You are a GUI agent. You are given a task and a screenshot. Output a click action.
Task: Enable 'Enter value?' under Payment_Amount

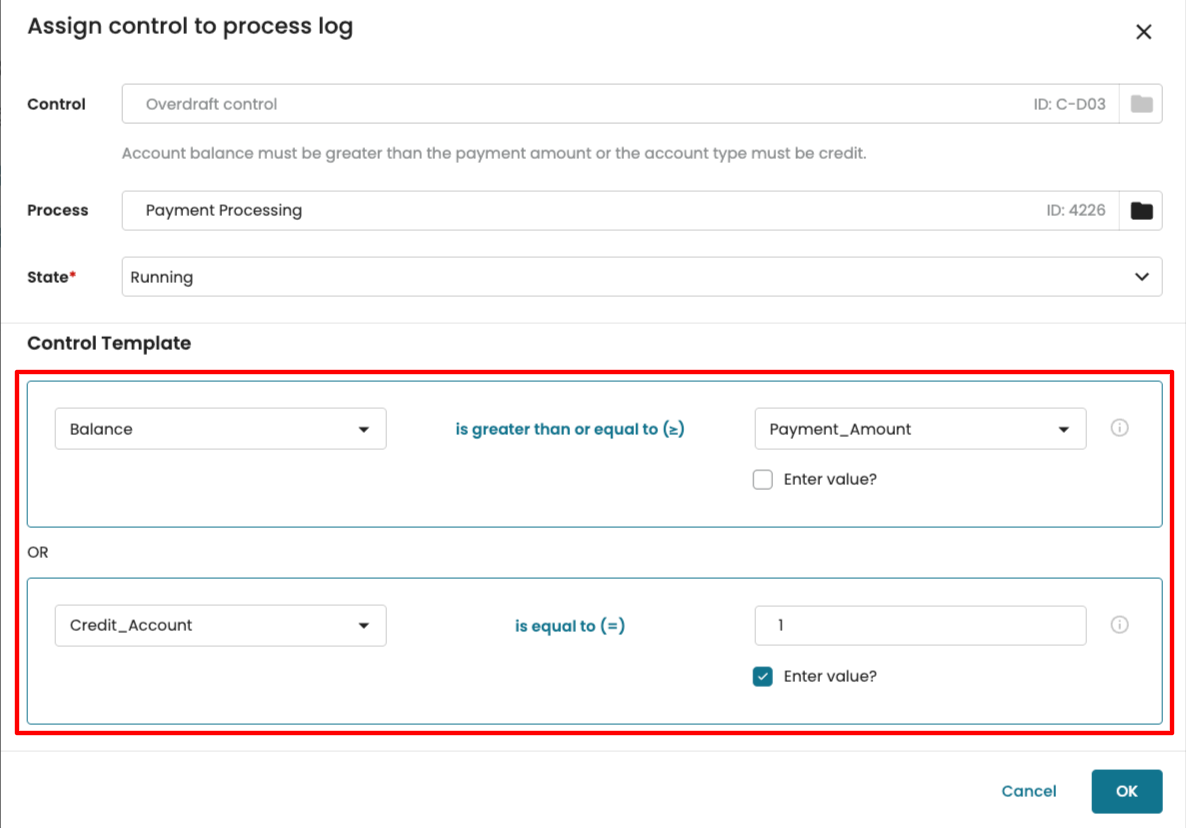763,480
